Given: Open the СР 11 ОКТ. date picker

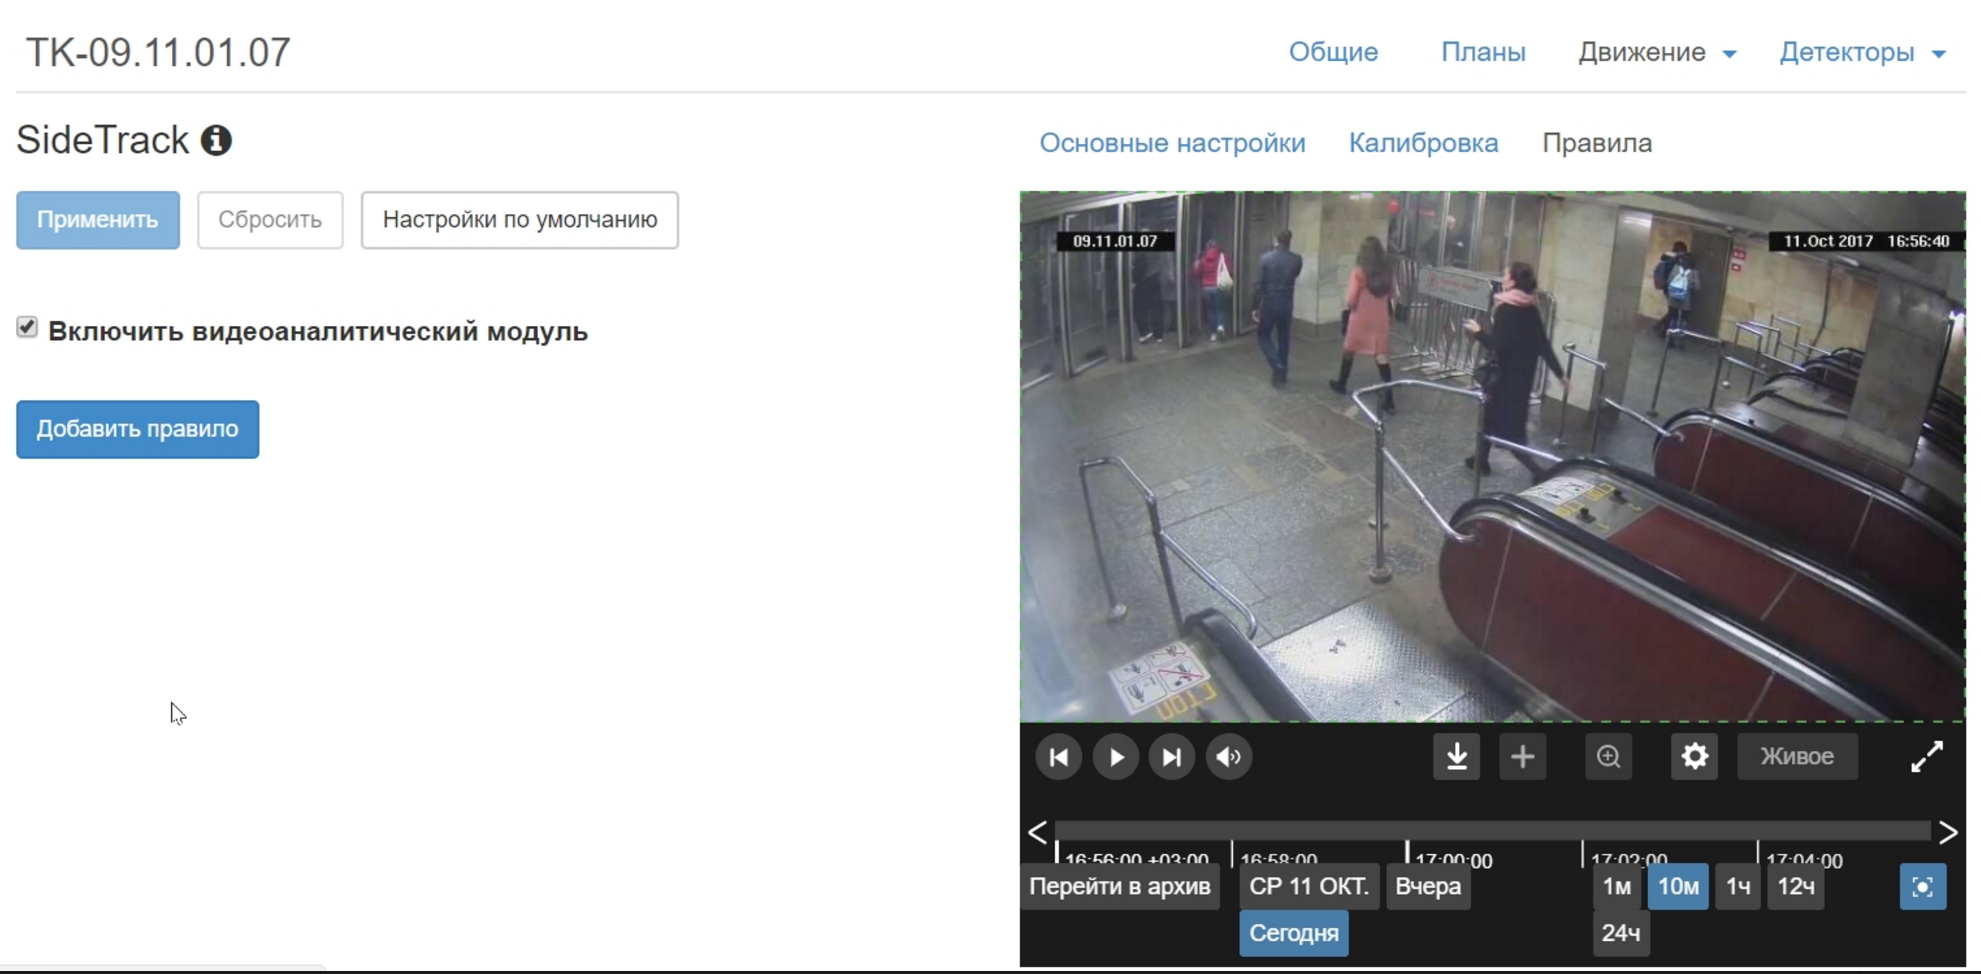Looking at the screenshot, I should coord(1309,887).
